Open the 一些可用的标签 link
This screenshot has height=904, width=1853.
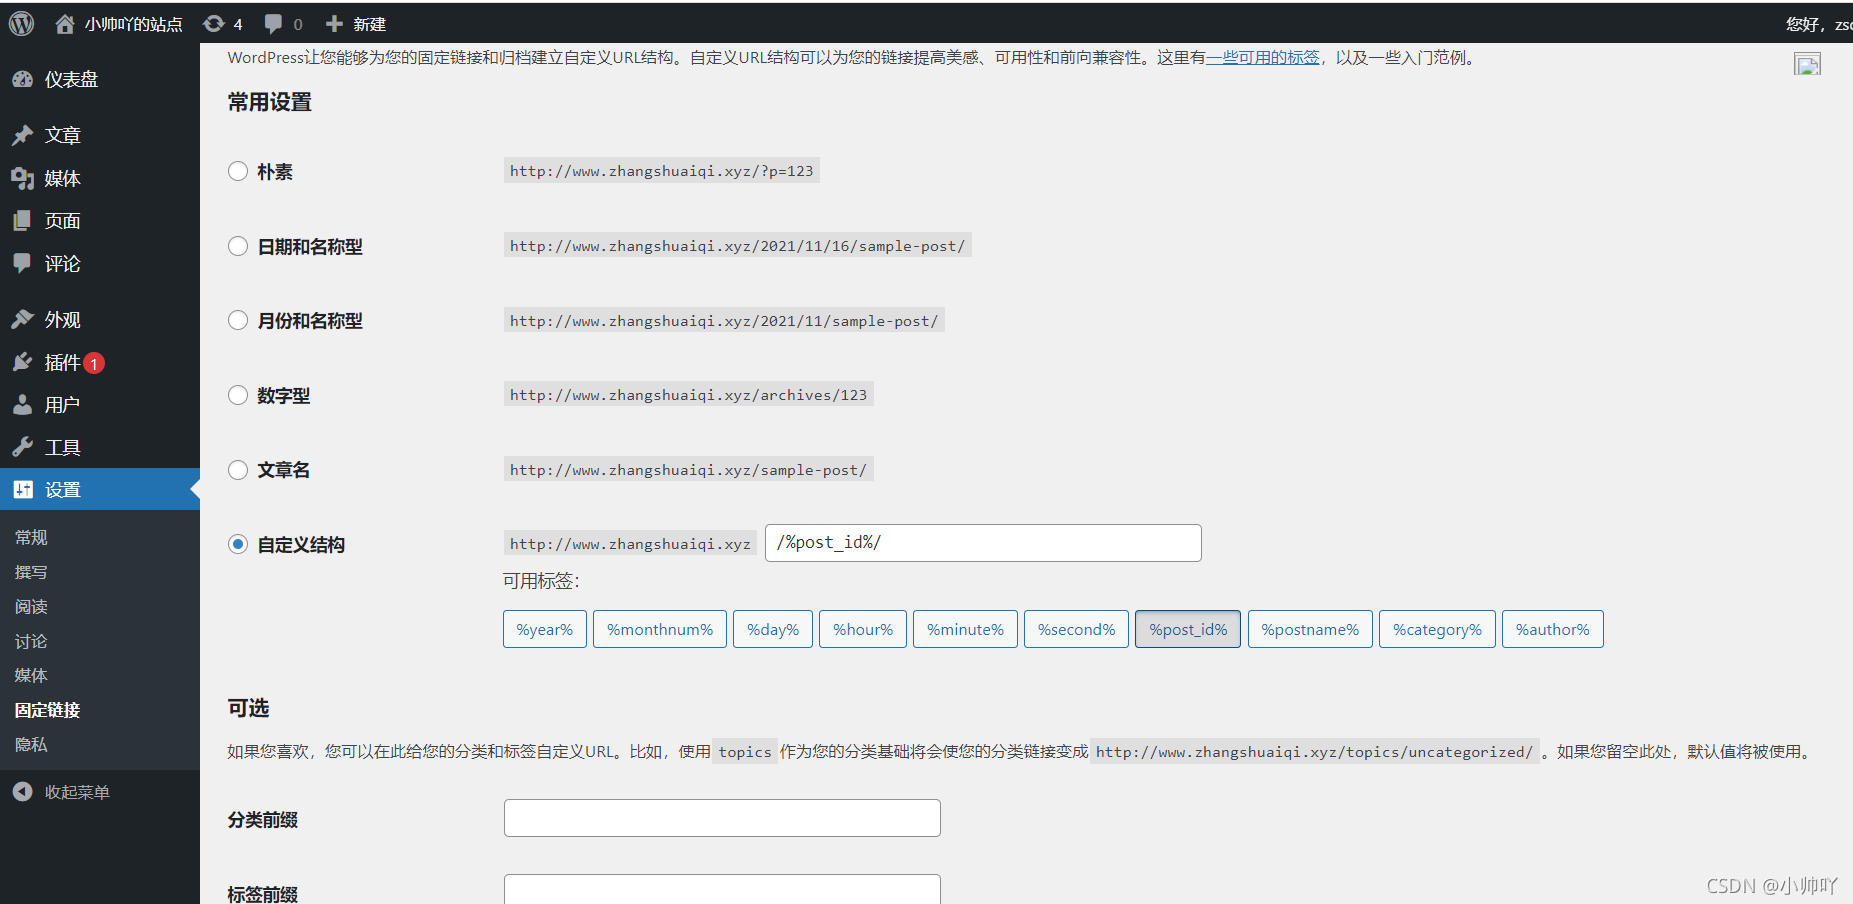pos(1263,58)
